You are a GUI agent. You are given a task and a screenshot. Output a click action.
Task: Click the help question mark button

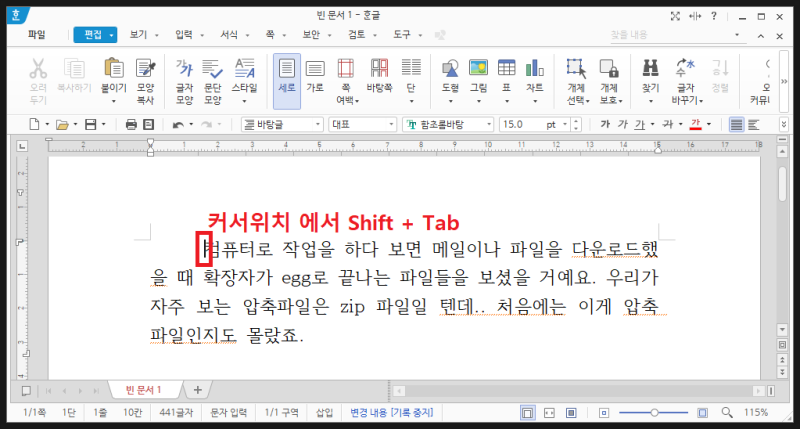(x=714, y=16)
